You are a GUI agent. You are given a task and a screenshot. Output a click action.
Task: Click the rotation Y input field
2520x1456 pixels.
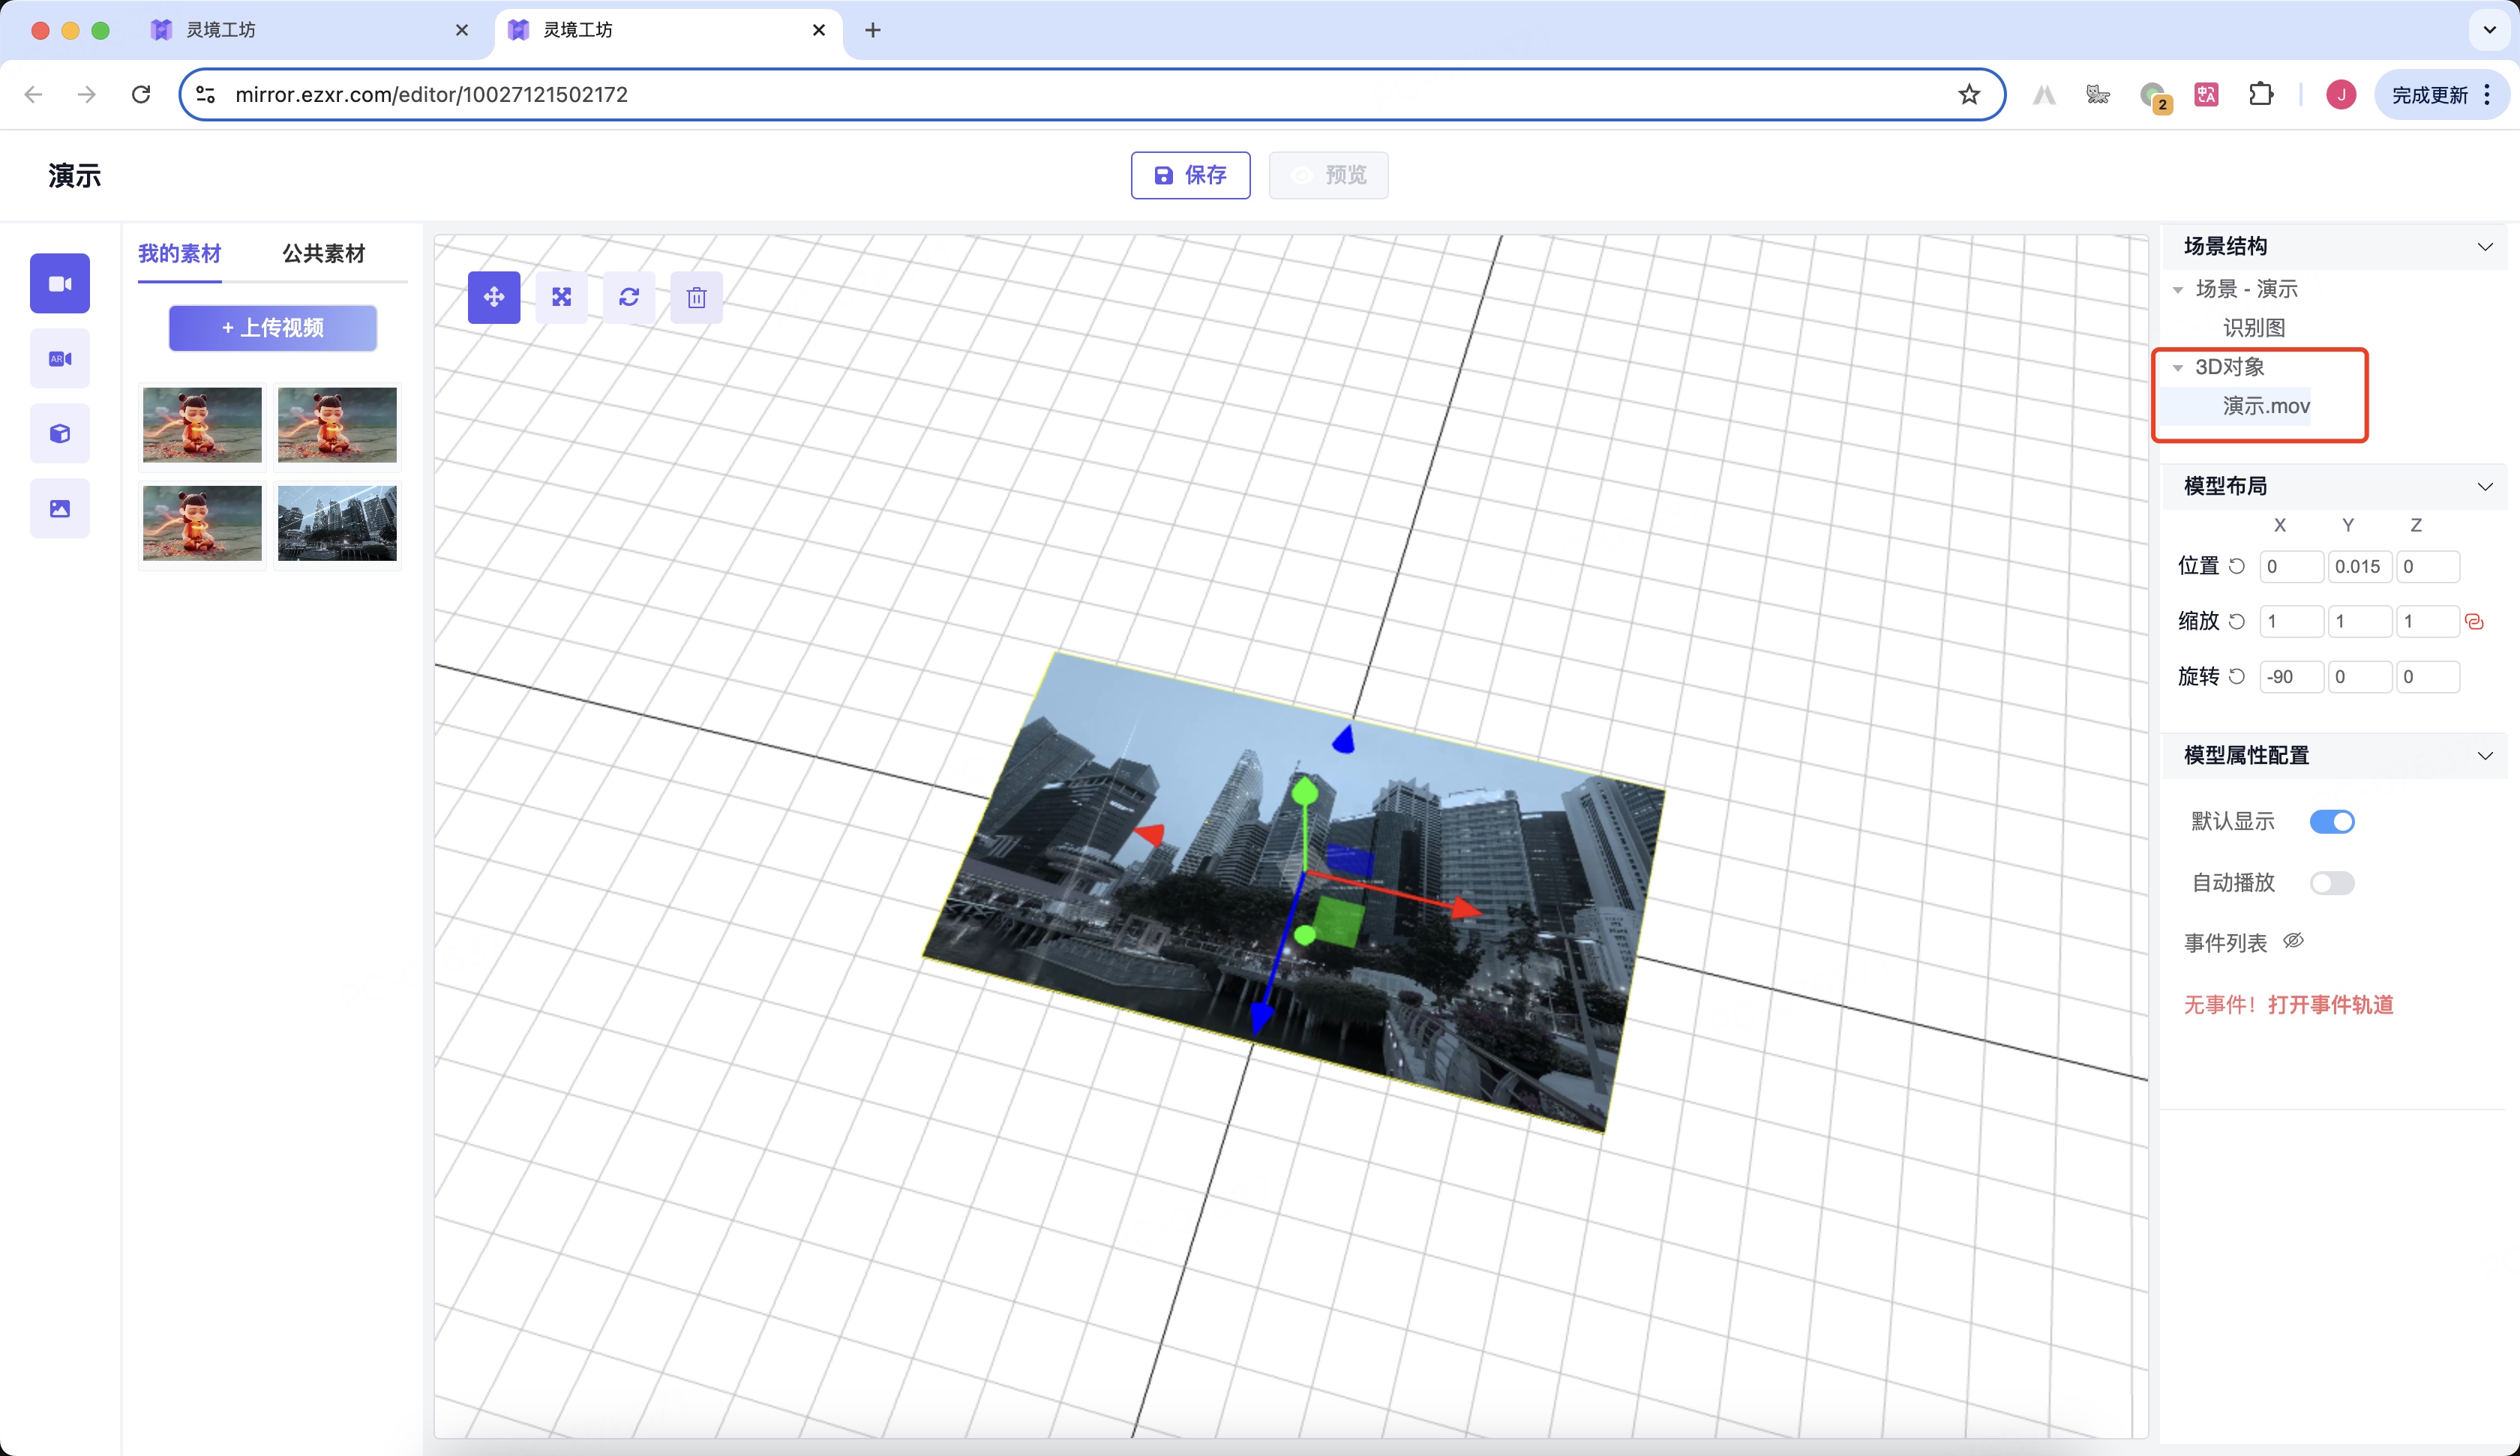pos(2359,676)
